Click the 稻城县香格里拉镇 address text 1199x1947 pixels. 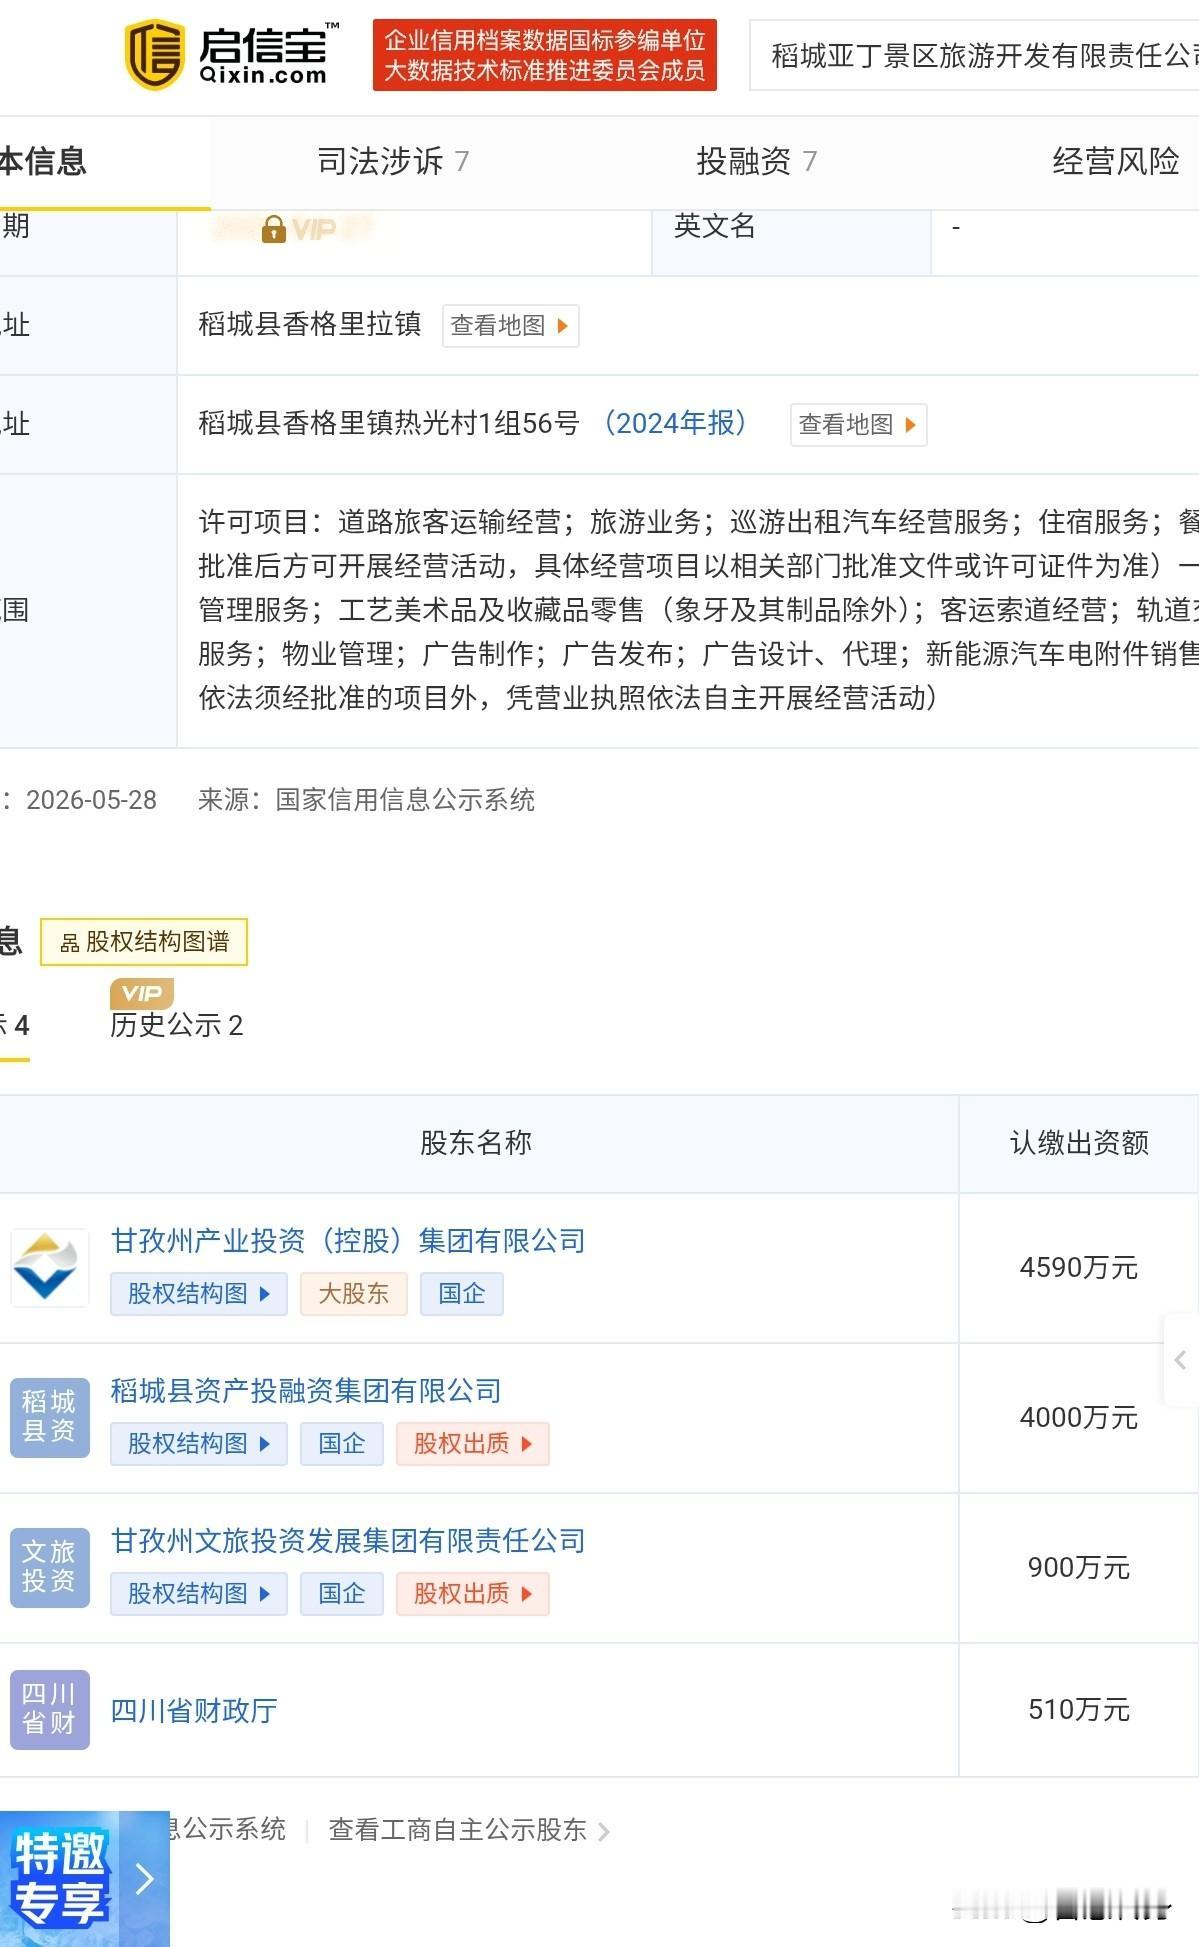click(310, 324)
